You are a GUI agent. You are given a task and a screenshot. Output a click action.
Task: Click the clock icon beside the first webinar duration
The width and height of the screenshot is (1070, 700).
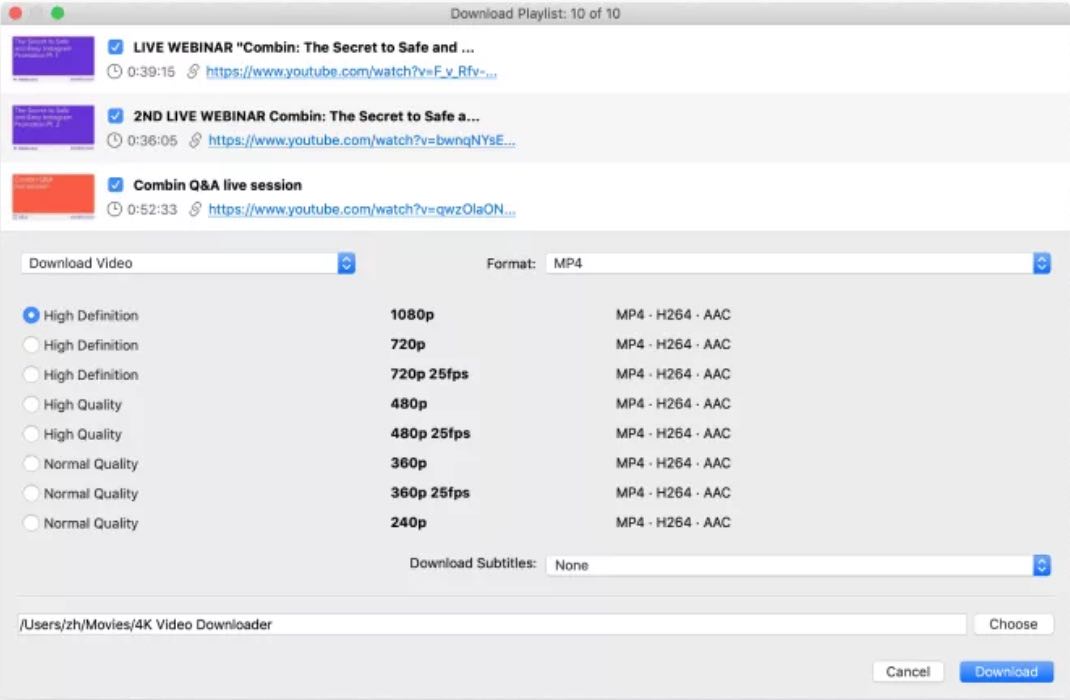[114, 71]
